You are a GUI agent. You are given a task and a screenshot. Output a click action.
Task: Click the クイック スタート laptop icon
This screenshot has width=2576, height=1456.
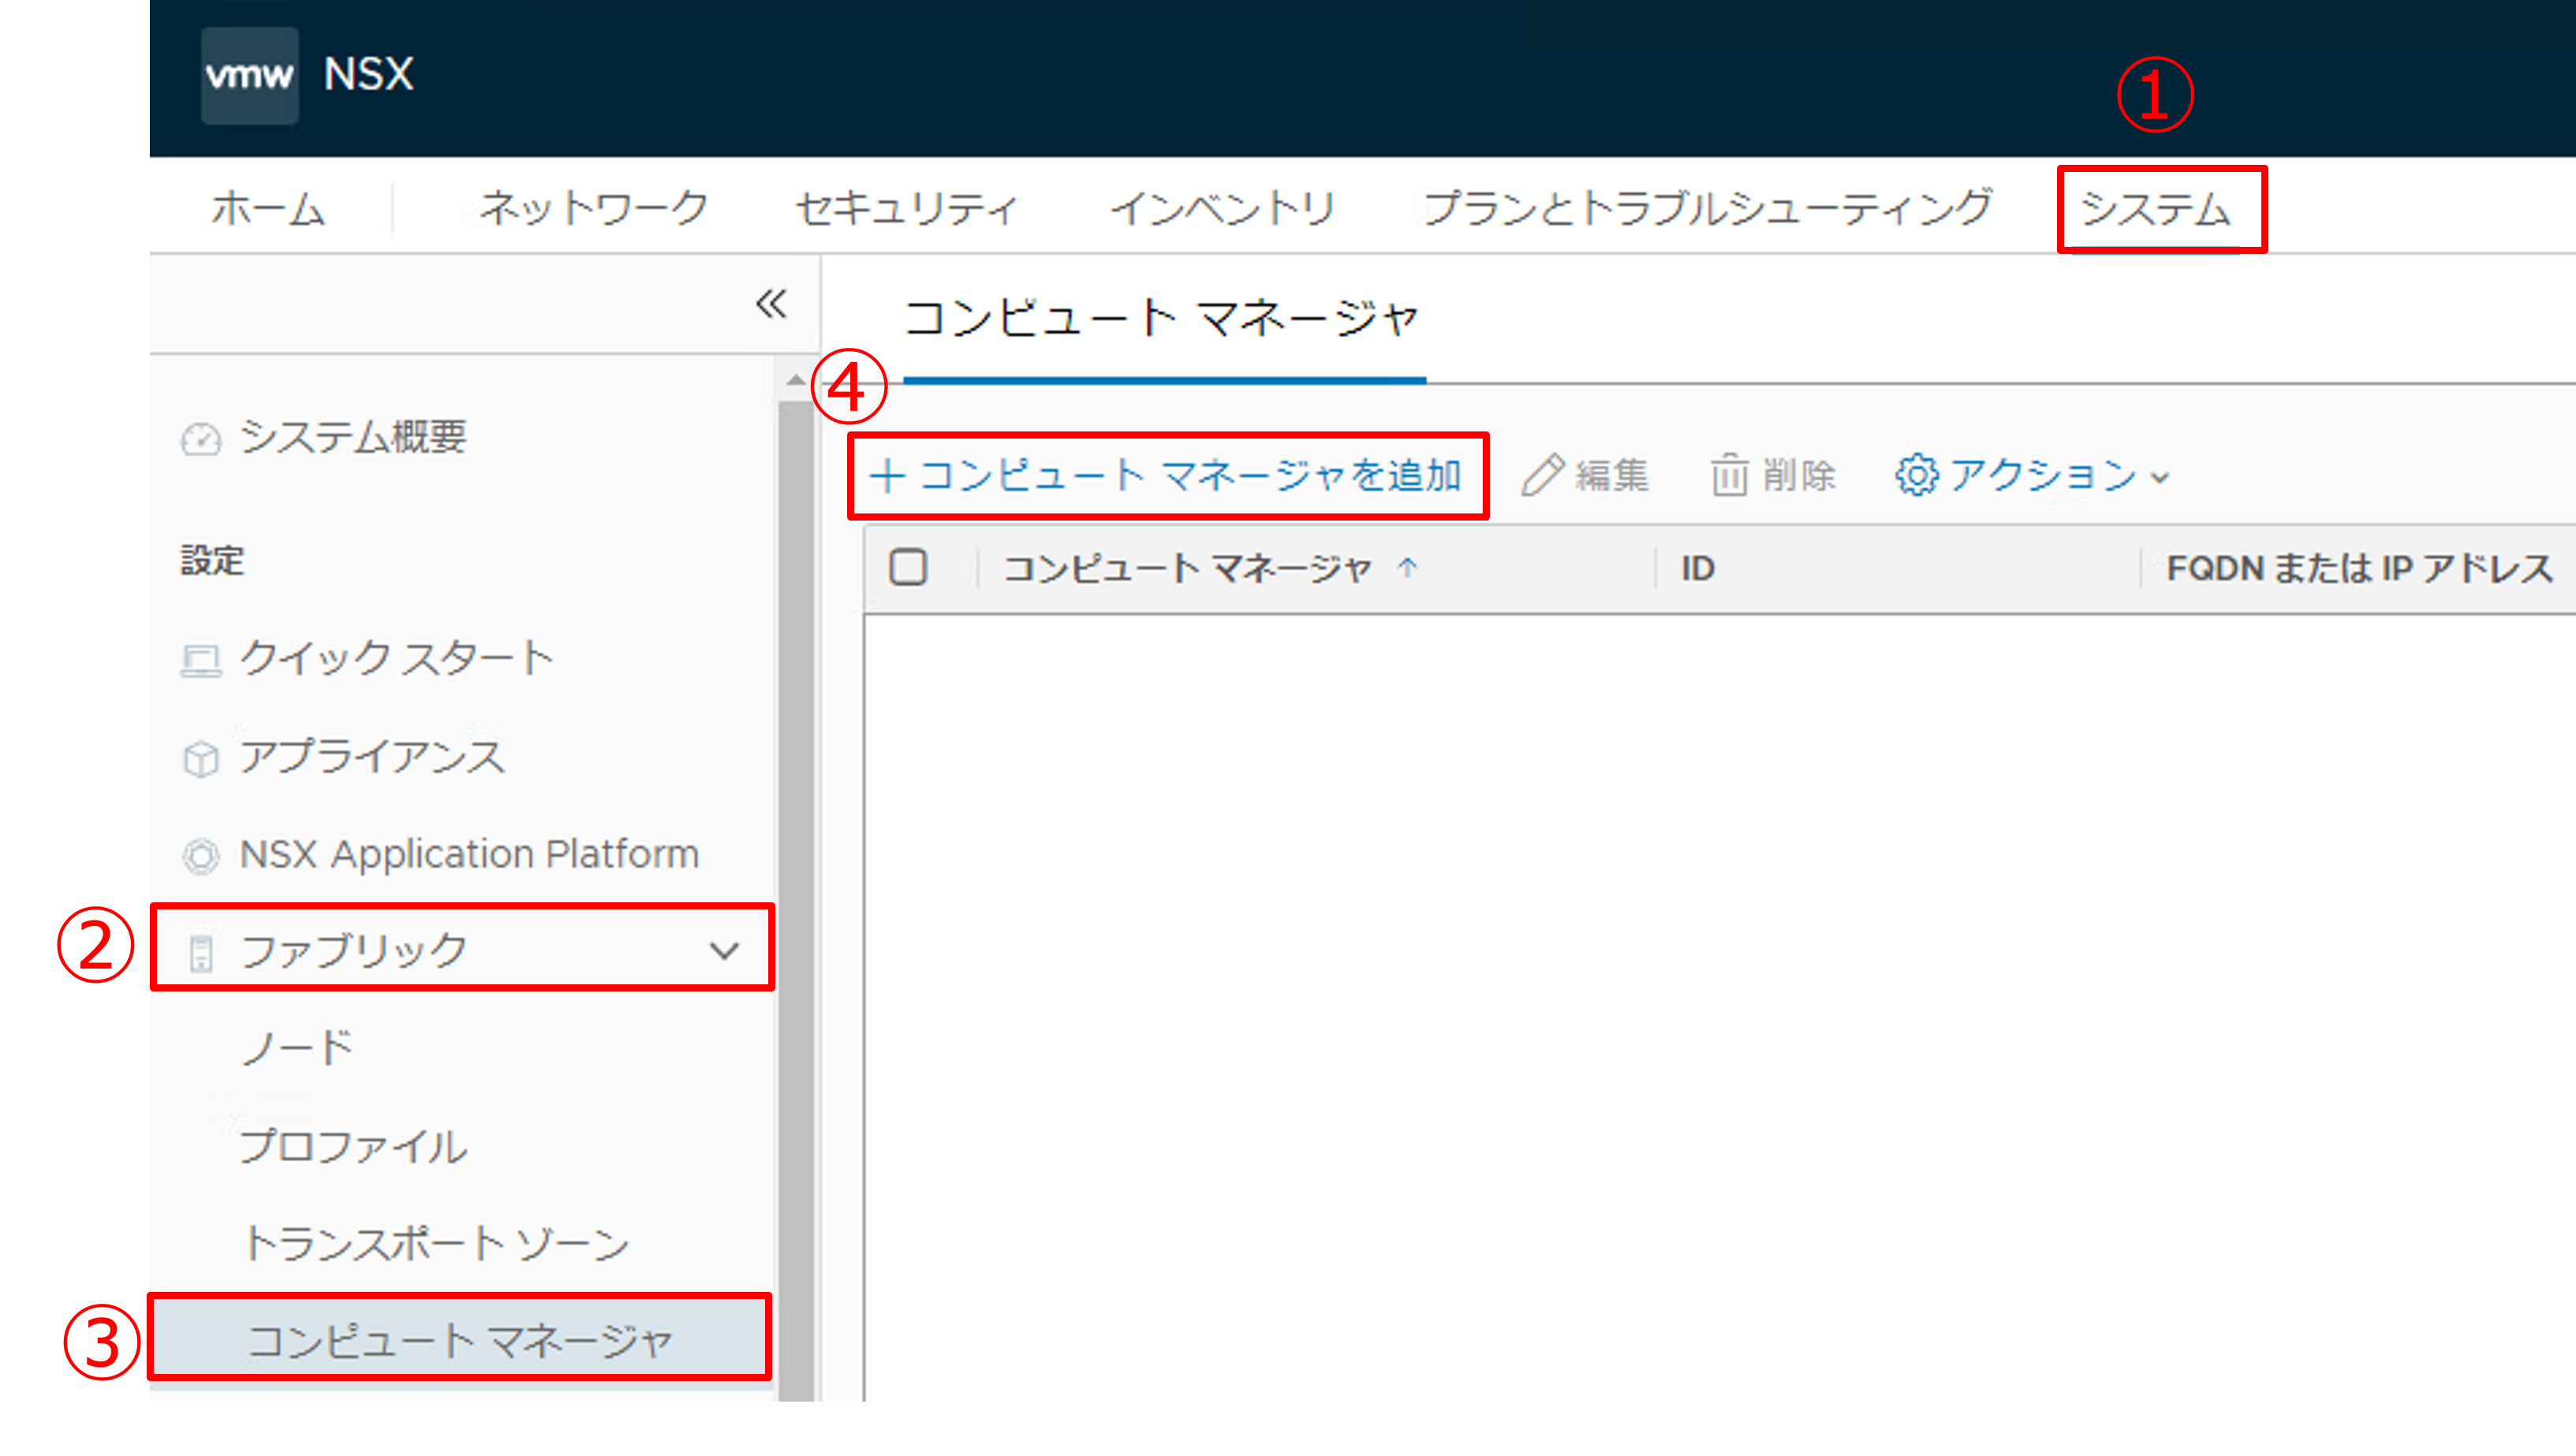pos(201,660)
